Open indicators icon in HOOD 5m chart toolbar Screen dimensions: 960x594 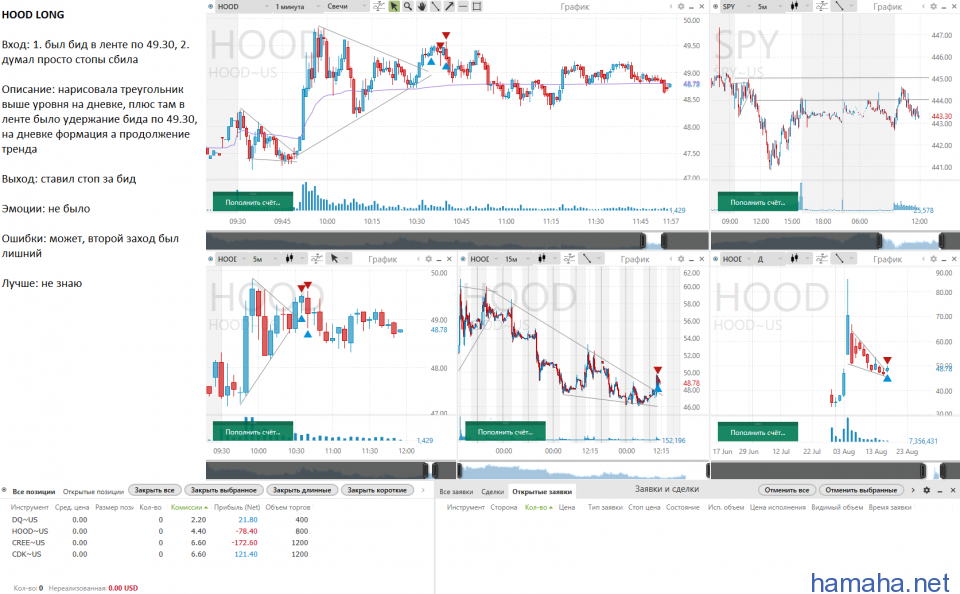pyautogui.click(x=317, y=259)
